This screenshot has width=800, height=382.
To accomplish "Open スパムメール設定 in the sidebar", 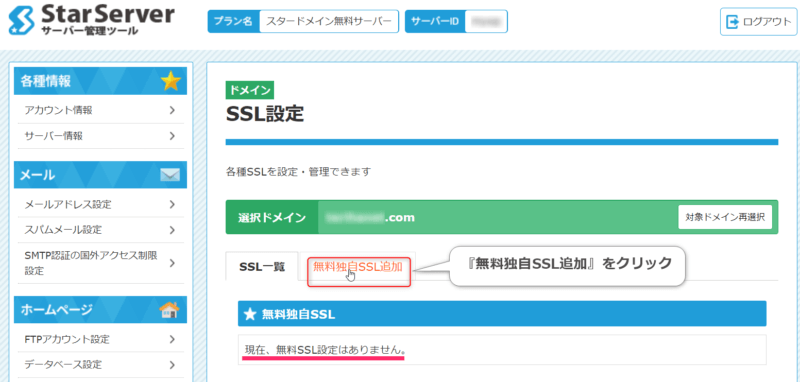I will [100, 230].
